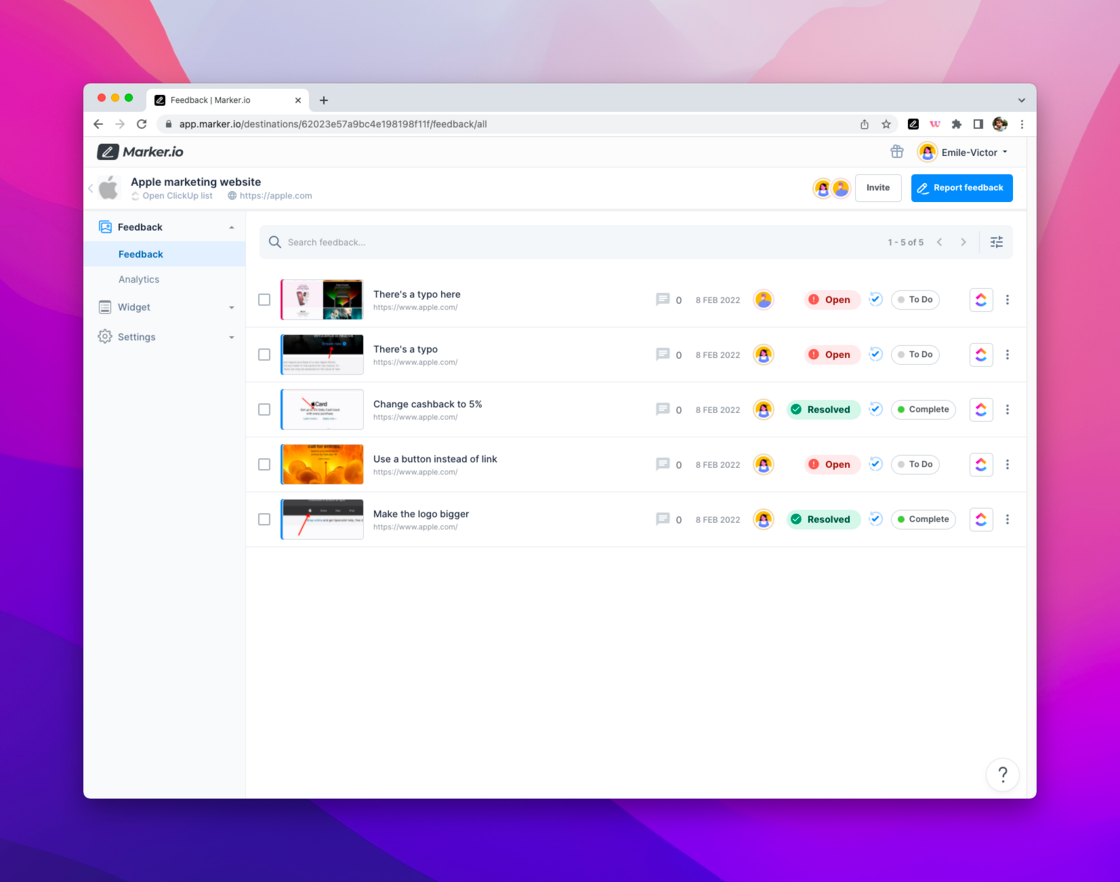Open ClickUp icon for "Make the logo bigger"
1120x882 pixels.
click(x=981, y=519)
